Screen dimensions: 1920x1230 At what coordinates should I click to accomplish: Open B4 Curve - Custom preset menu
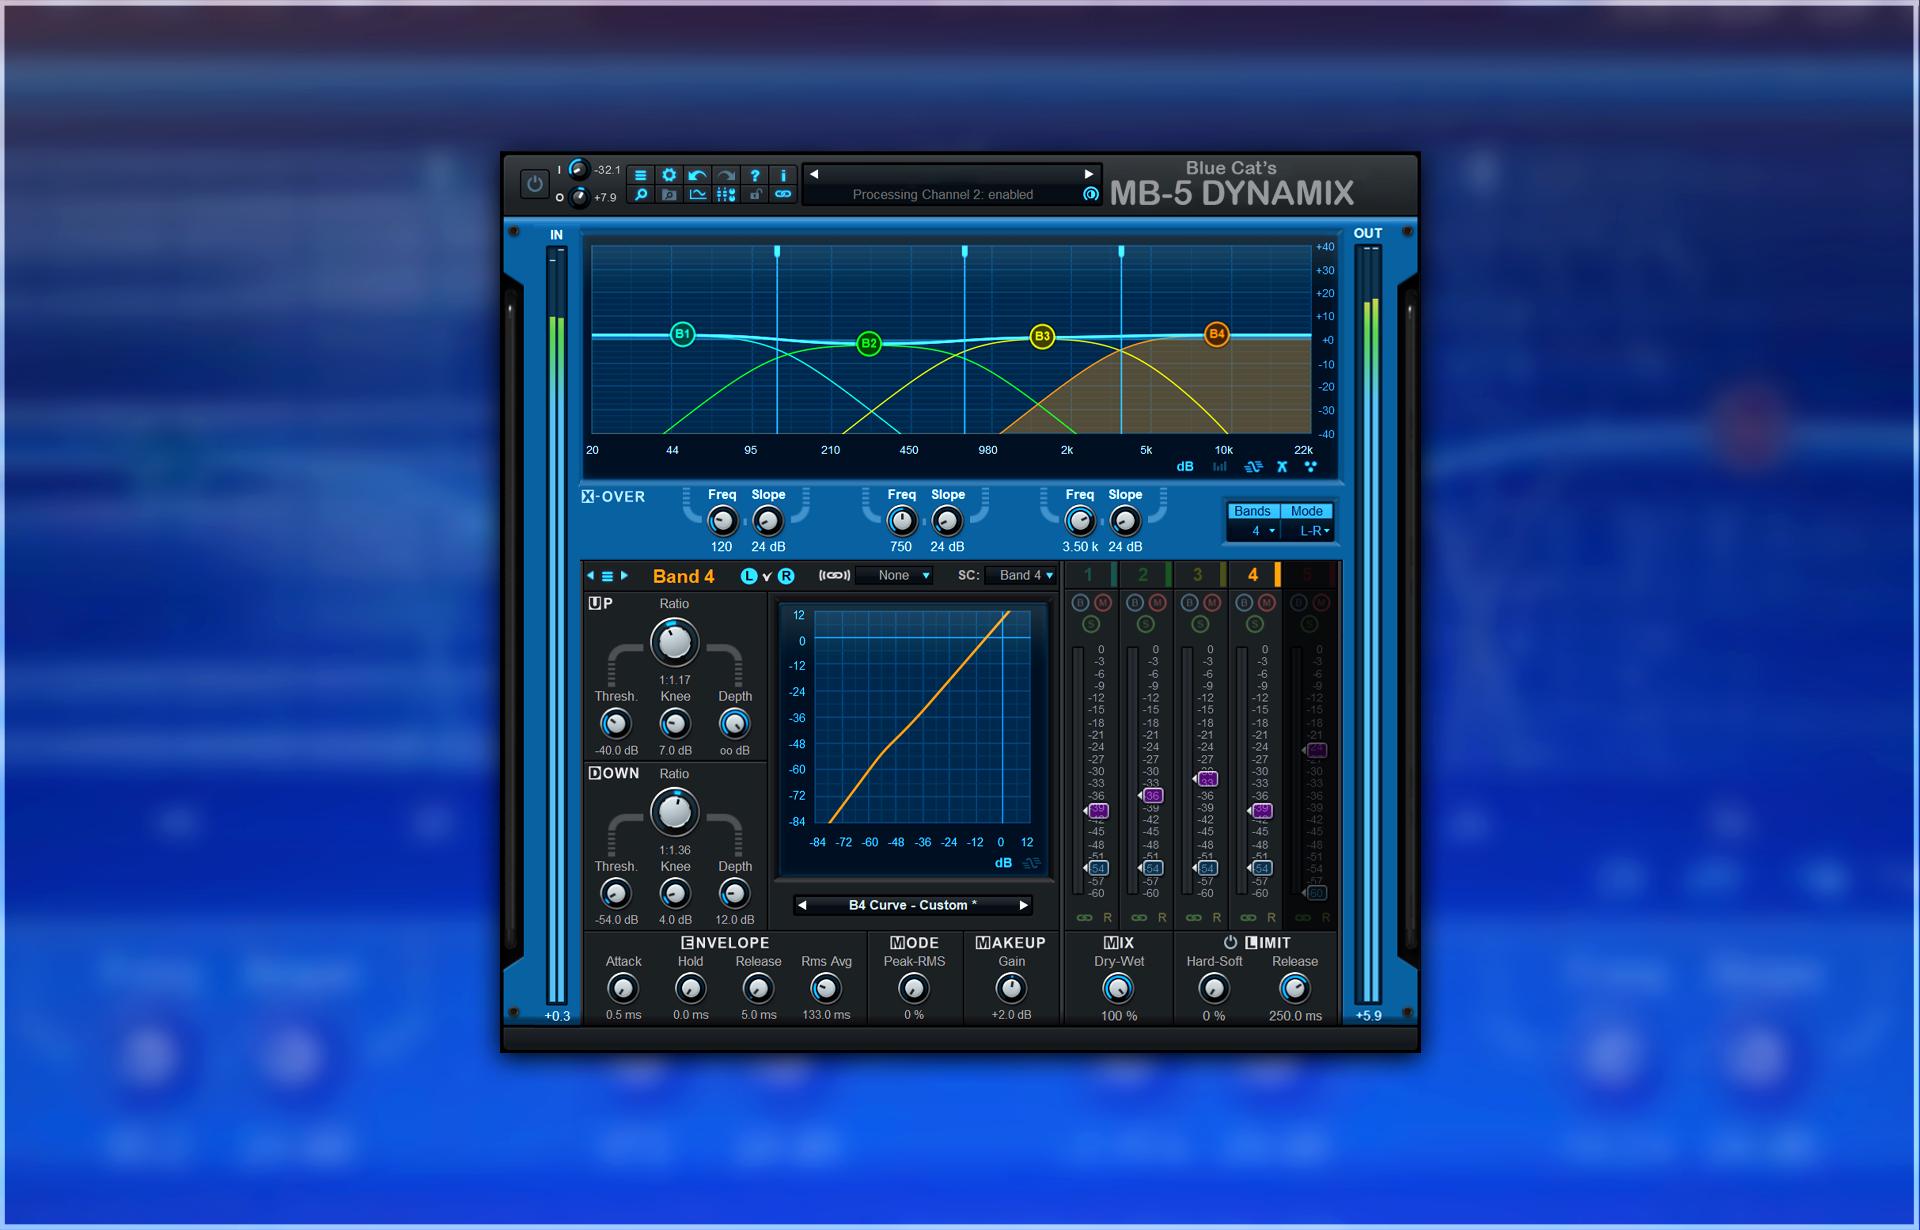(913, 905)
